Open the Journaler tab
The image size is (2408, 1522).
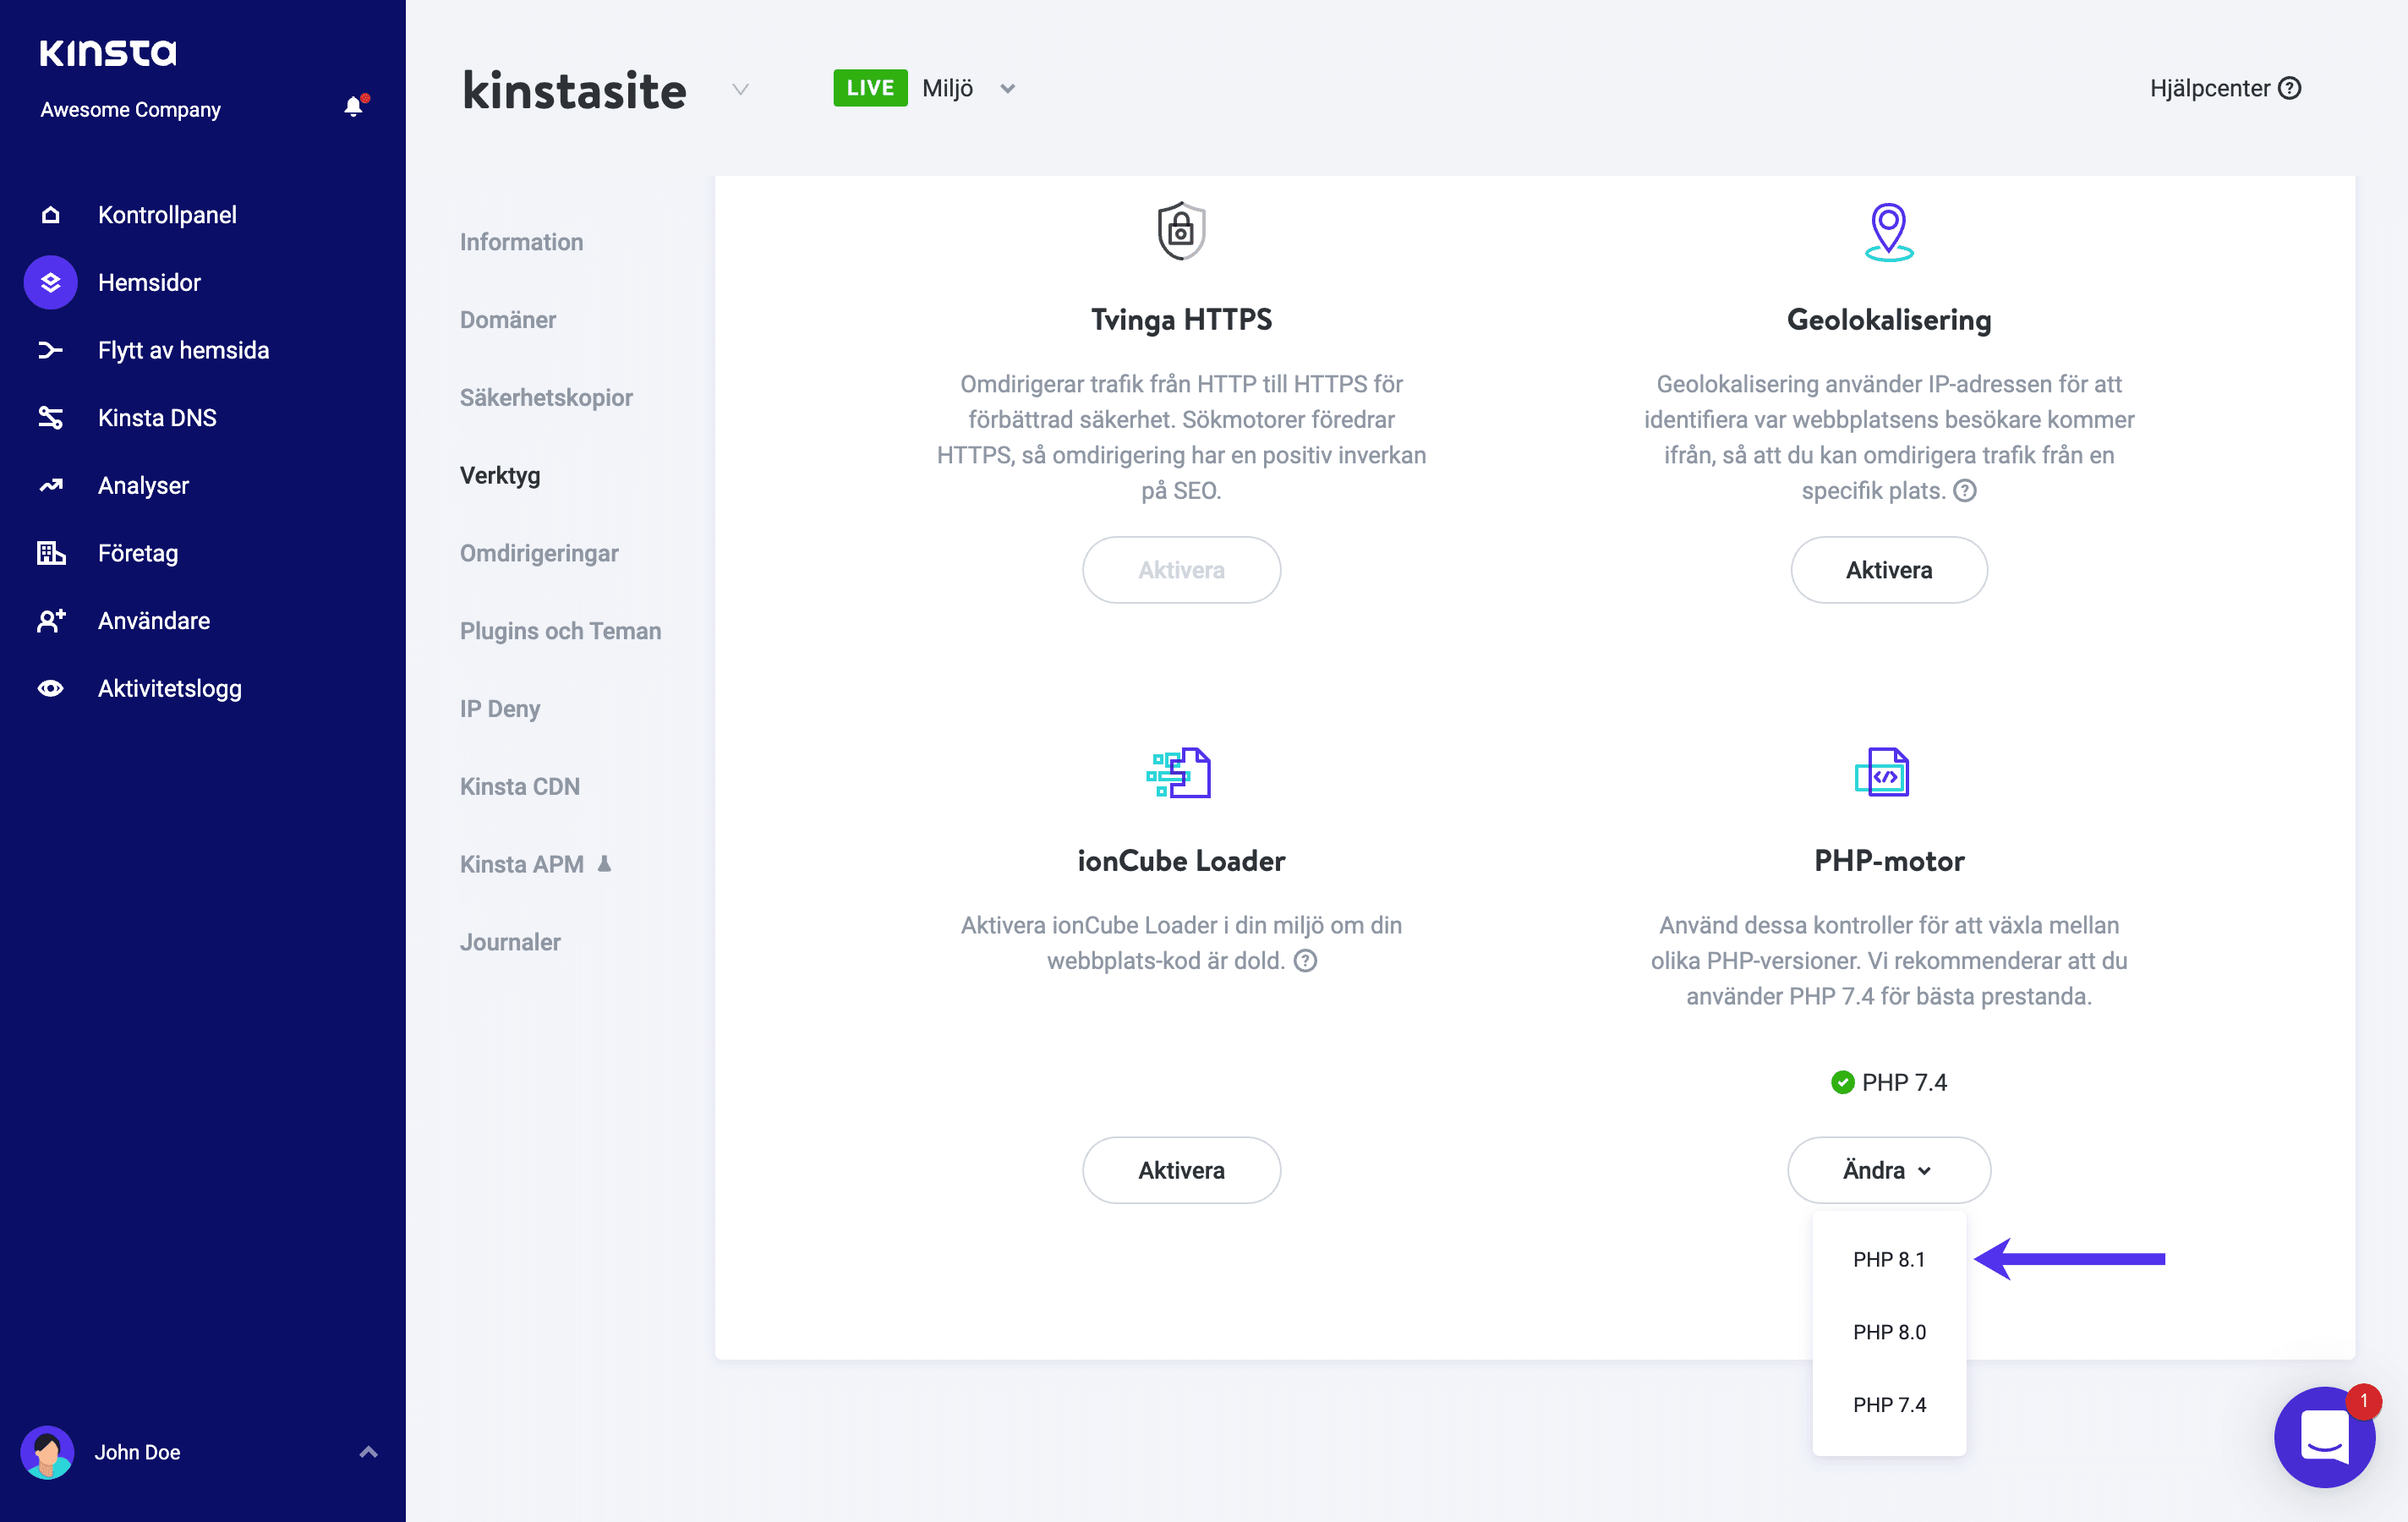coord(509,942)
